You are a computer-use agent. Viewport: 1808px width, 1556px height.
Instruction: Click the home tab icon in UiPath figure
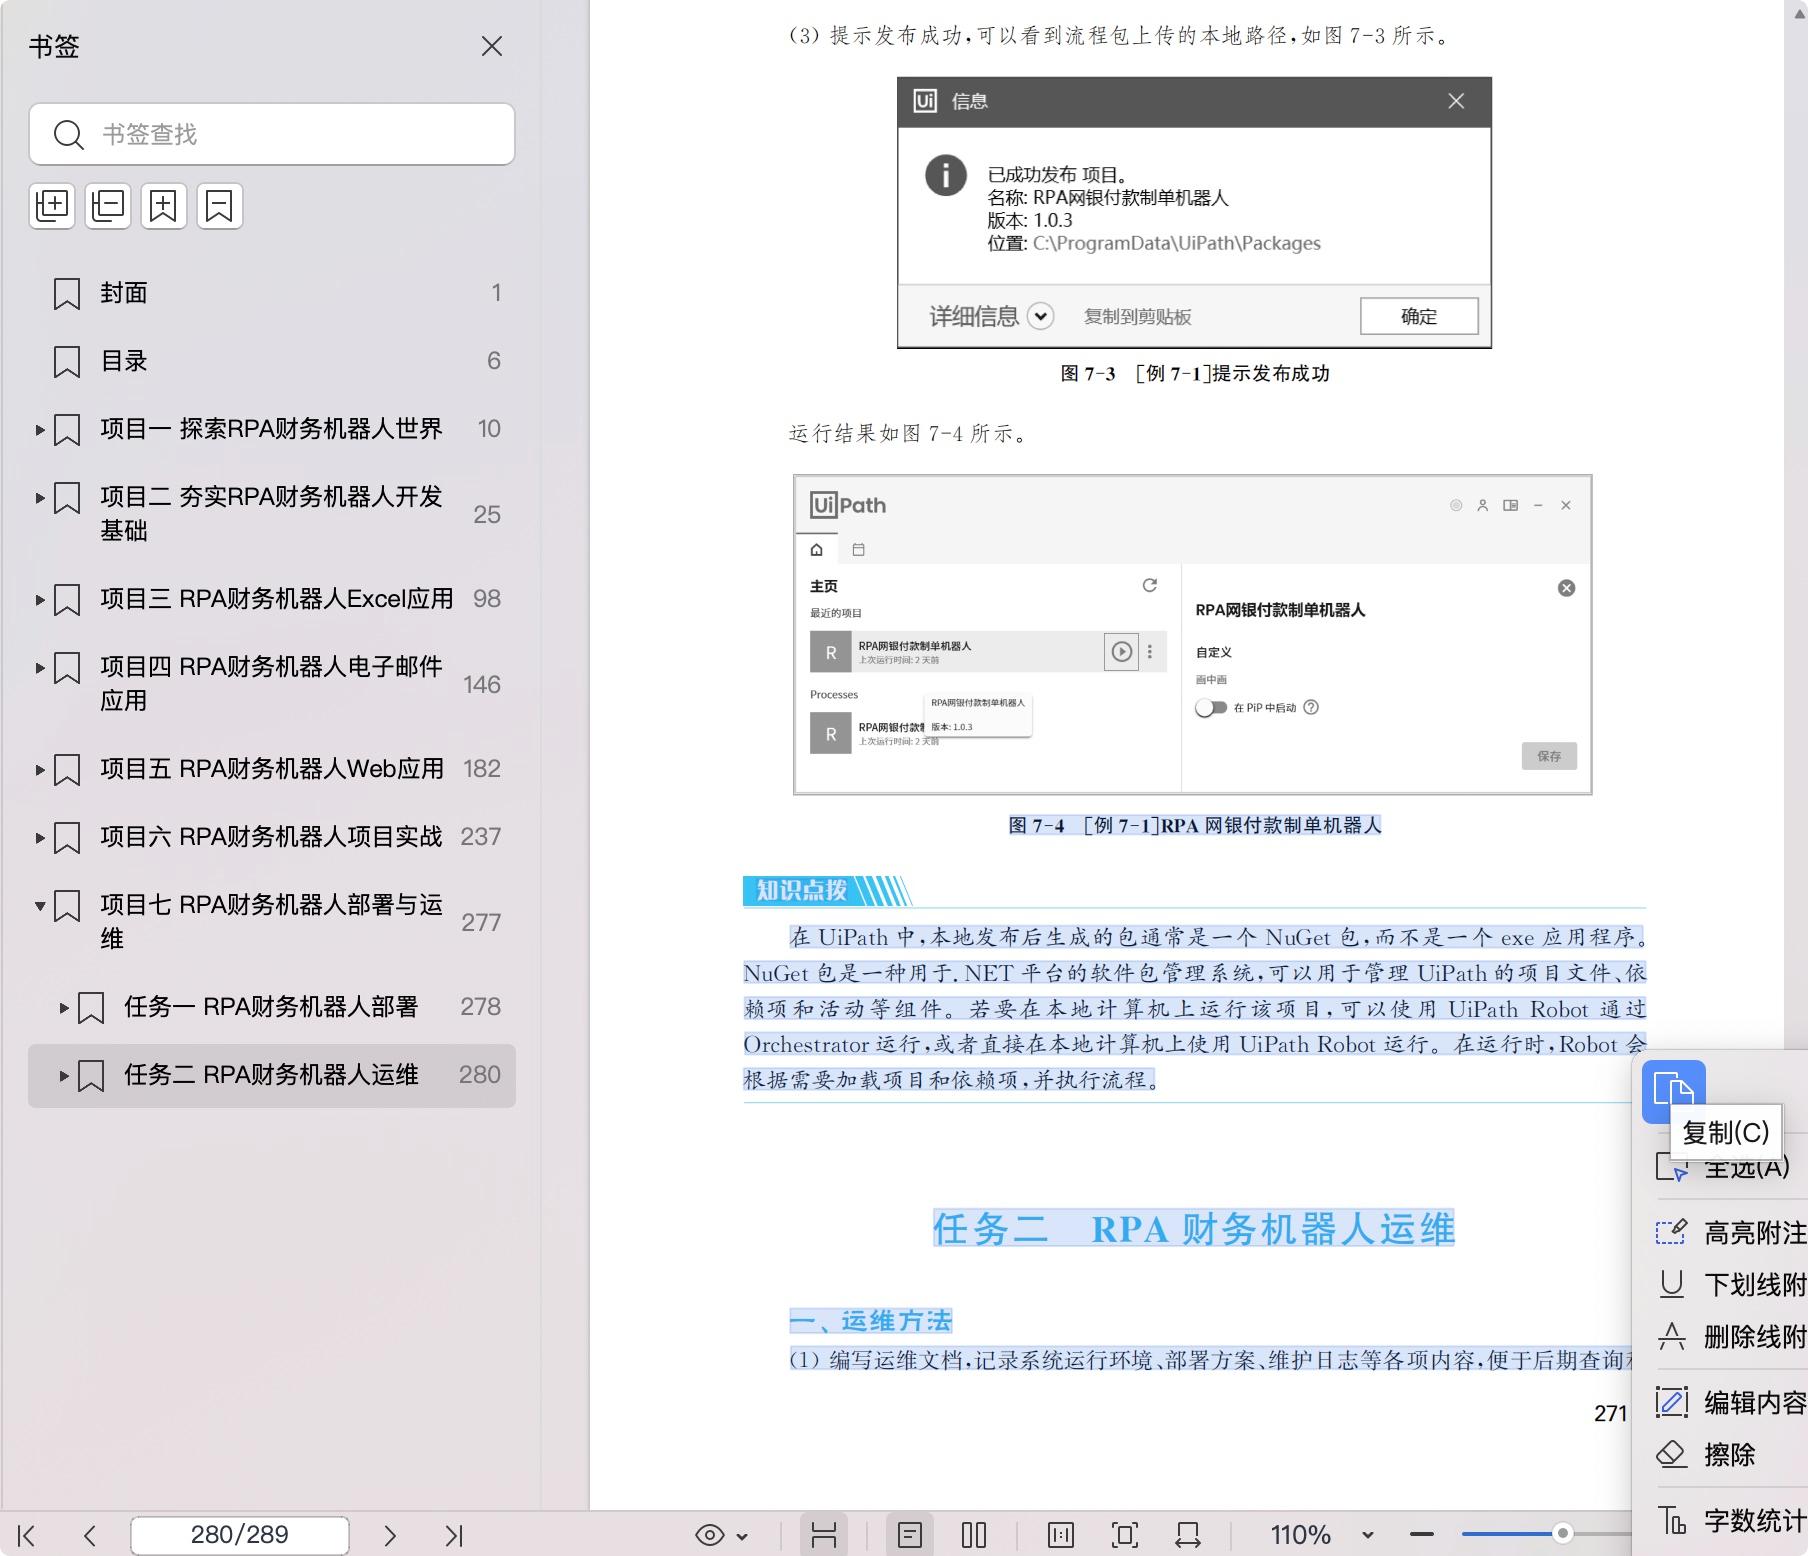click(817, 549)
